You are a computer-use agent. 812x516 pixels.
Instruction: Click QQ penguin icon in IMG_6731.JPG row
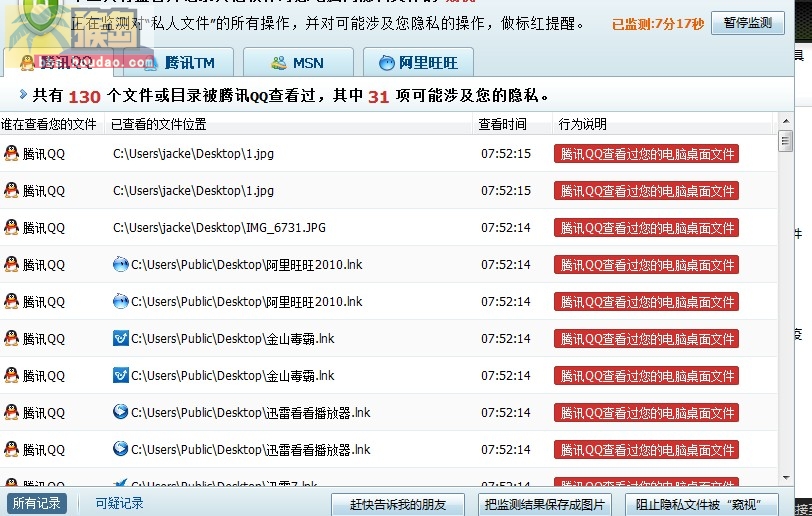coord(11,227)
